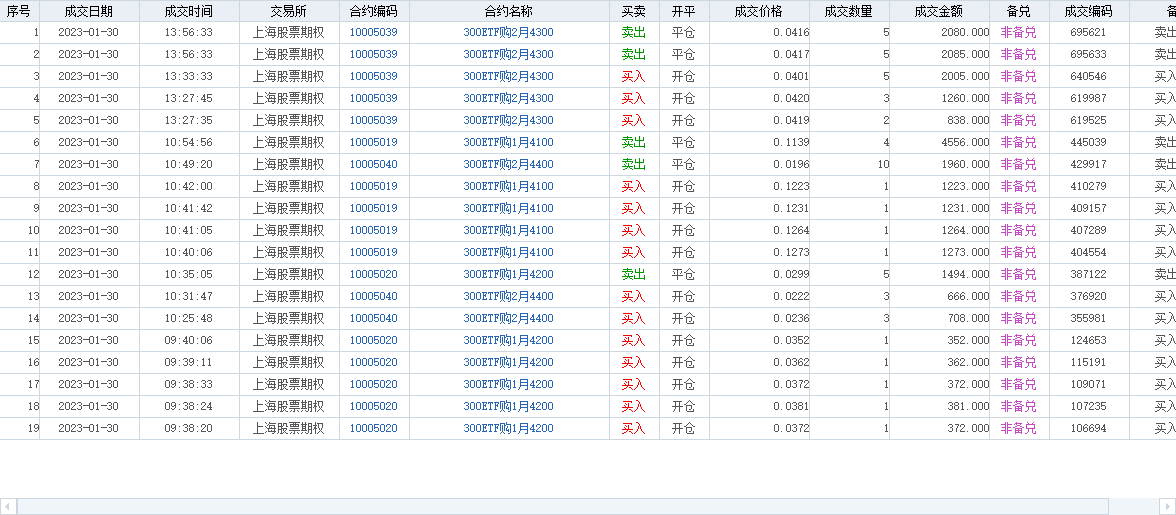Screen dimensions: 1176x515
Task: Select trade time 09:38:20
Action: [188, 428]
